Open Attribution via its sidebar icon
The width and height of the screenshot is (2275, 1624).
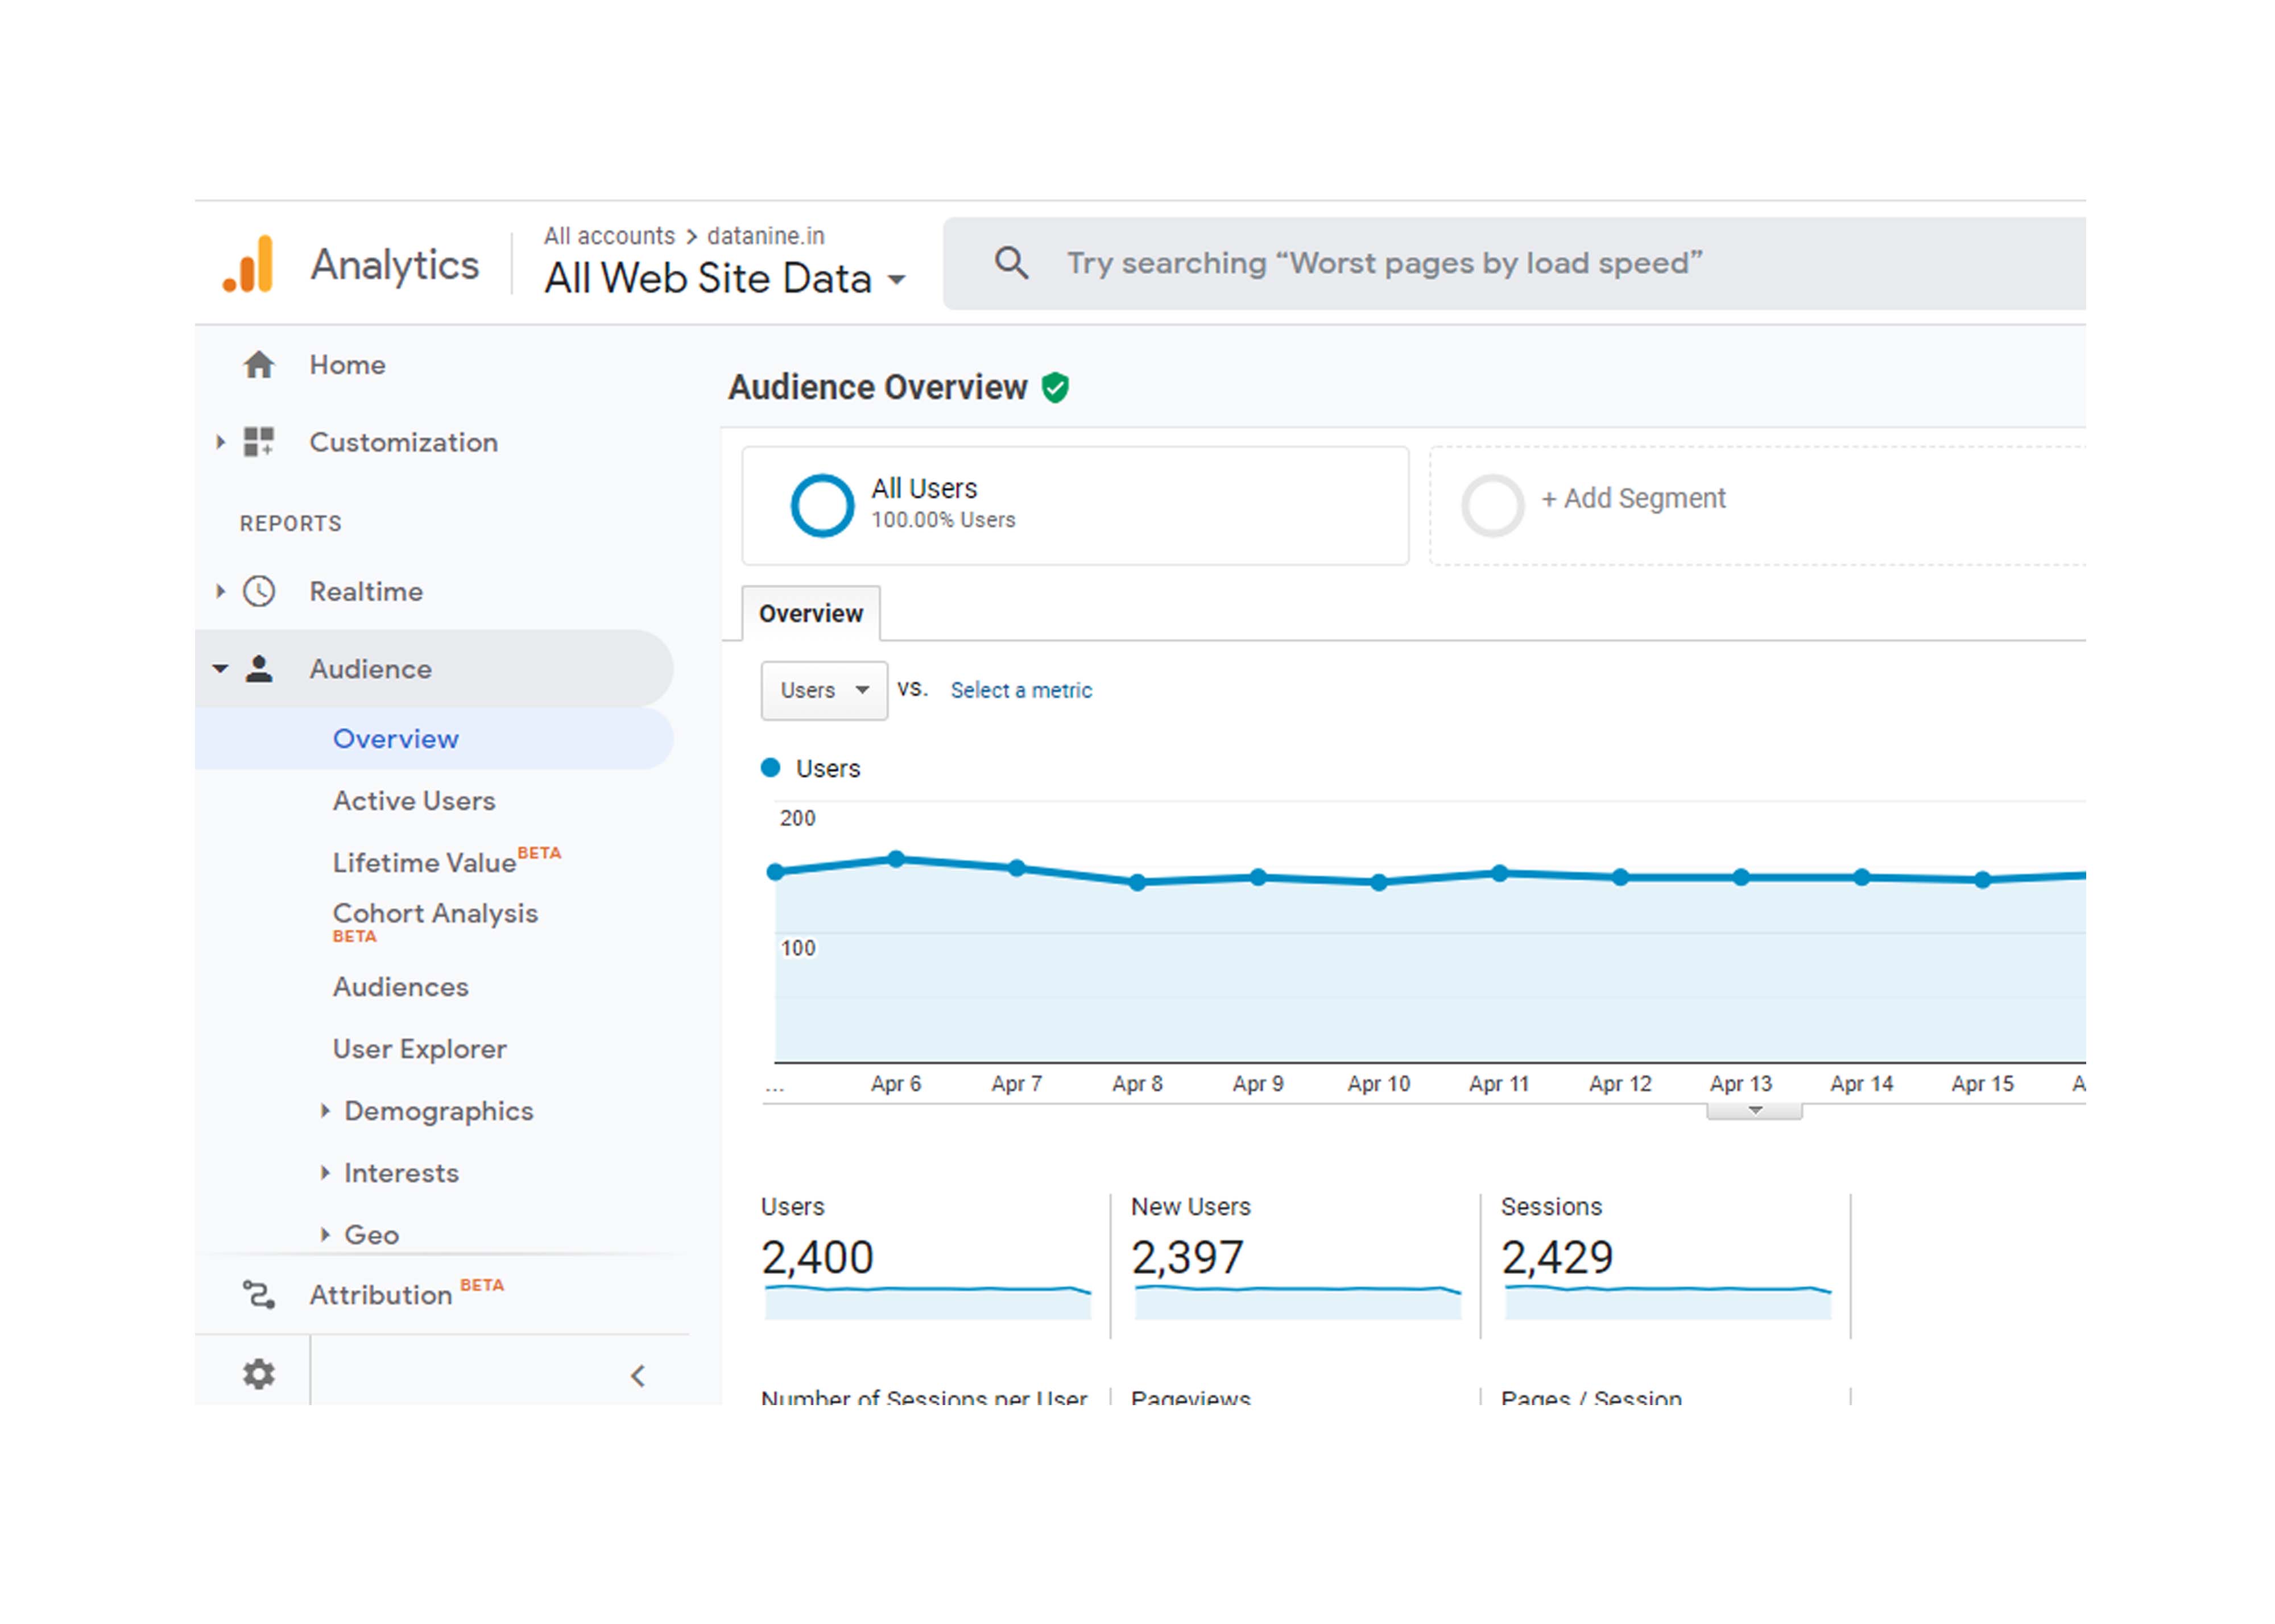259,1294
